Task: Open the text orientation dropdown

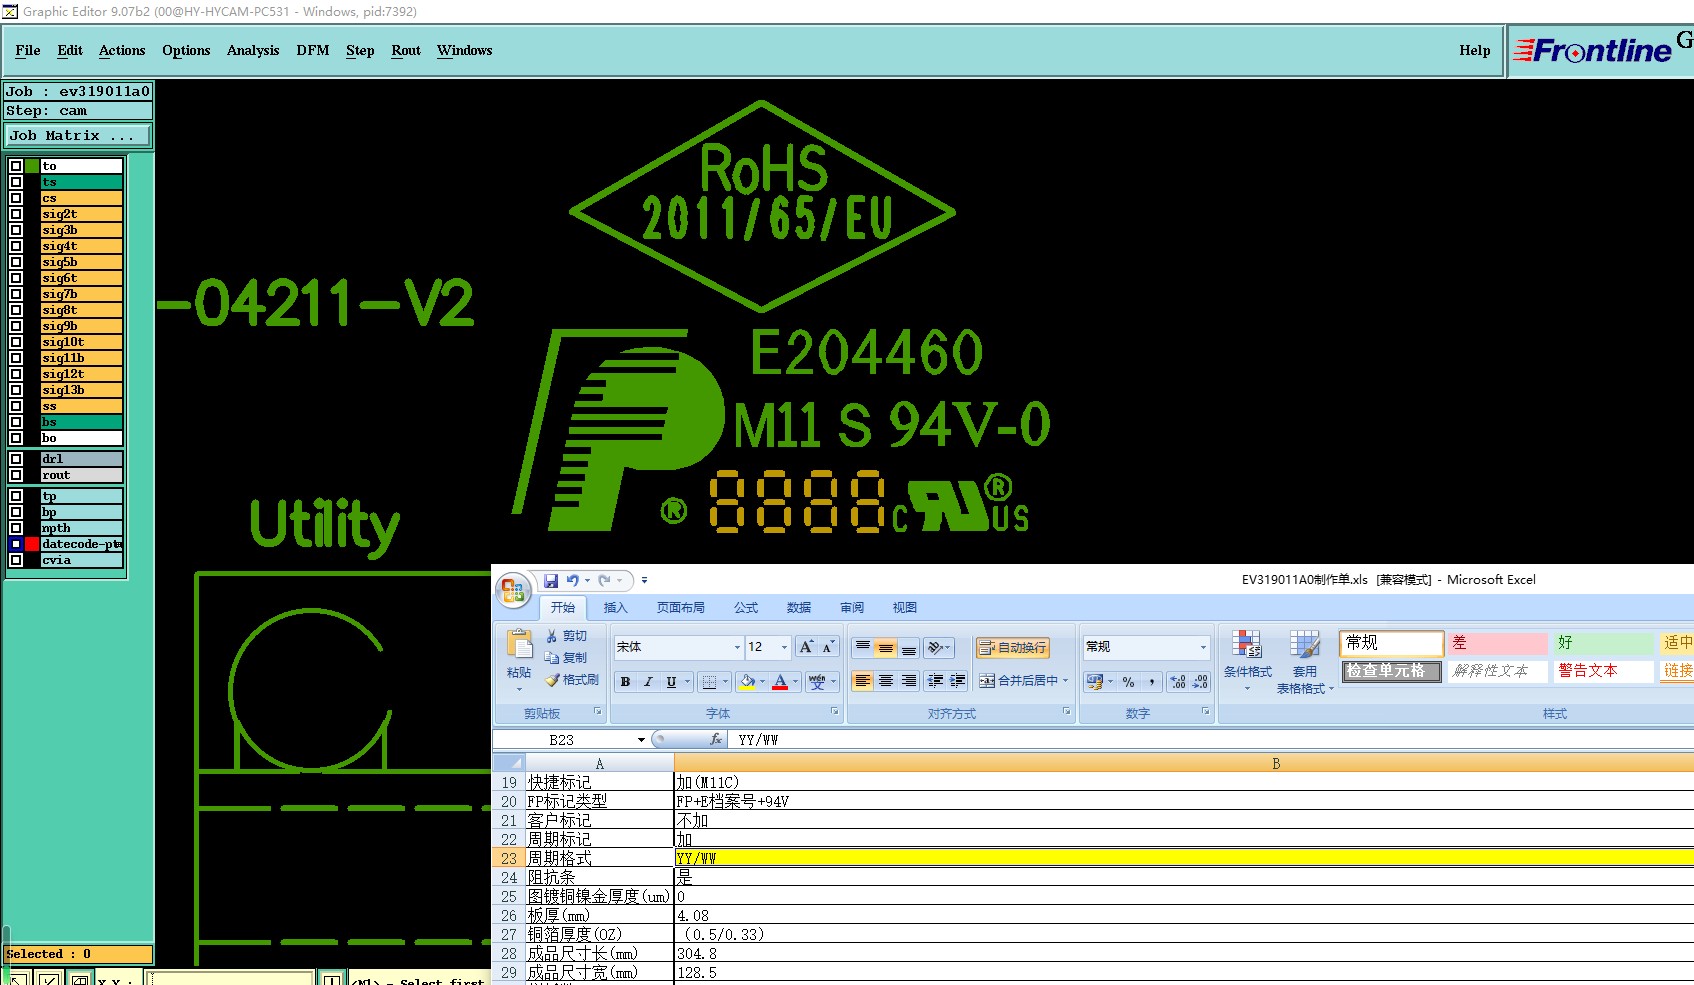Action: click(939, 647)
